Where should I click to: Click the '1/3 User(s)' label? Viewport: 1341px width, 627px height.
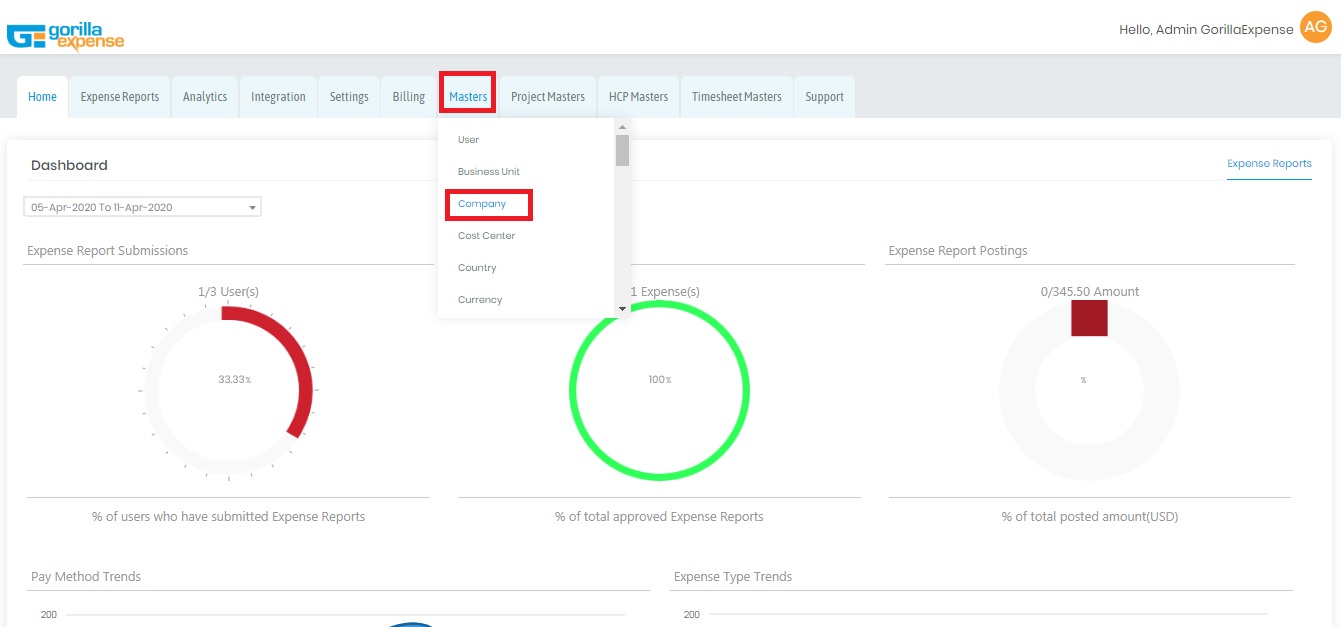pyautogui.click(x=228, y=292)
